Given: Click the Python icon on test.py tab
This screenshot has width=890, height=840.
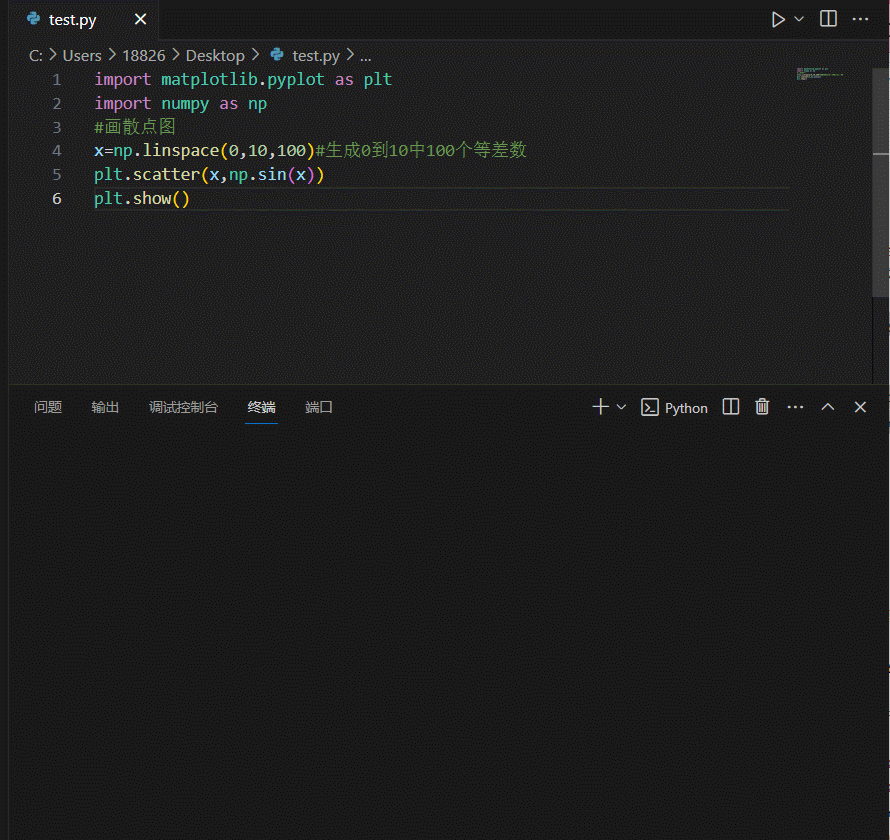Looking at the screenshot, I should point(33,19).
